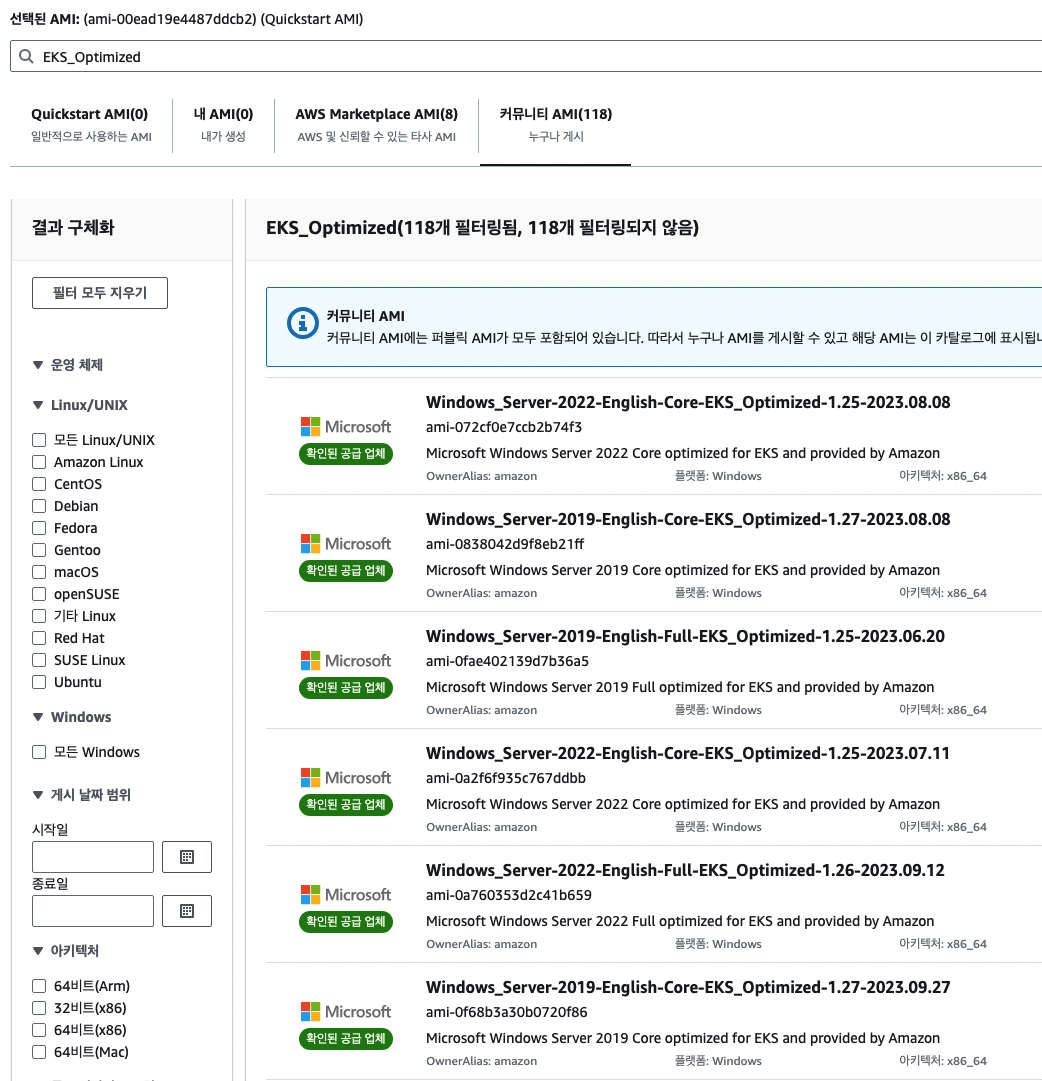Click AMI ID ami-0f68b3a30b0720f86 text

[x=507, y=1011]
